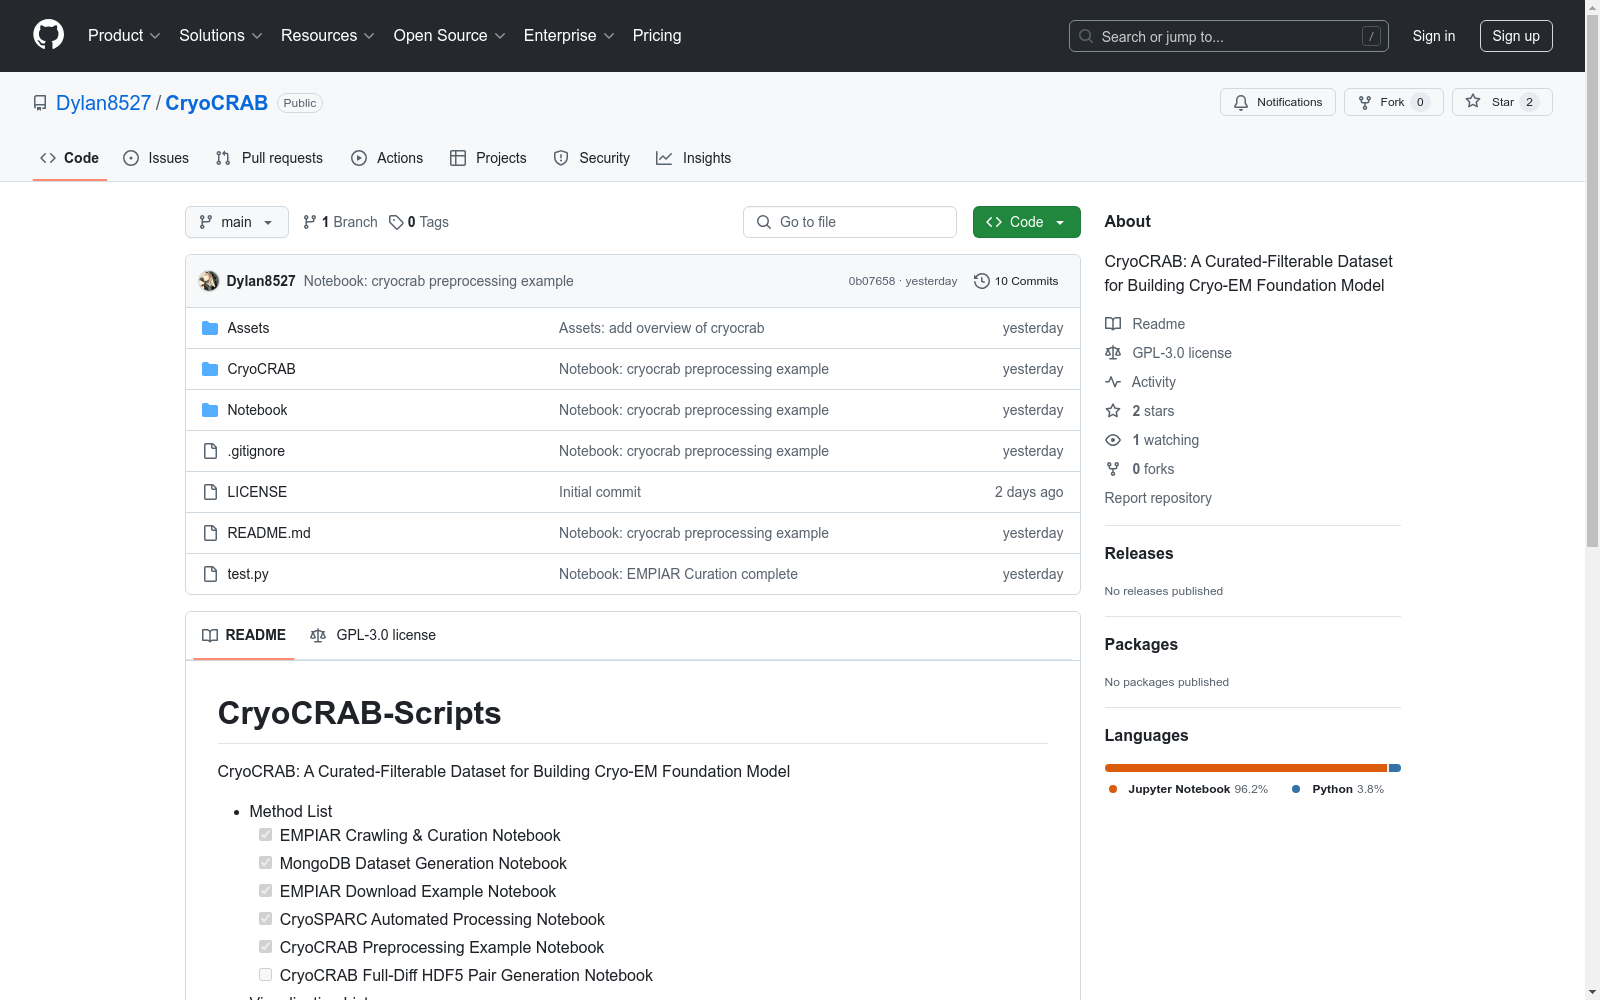
Task: Click the eye icon next to watching
Action: click(x=1113, y=440)
